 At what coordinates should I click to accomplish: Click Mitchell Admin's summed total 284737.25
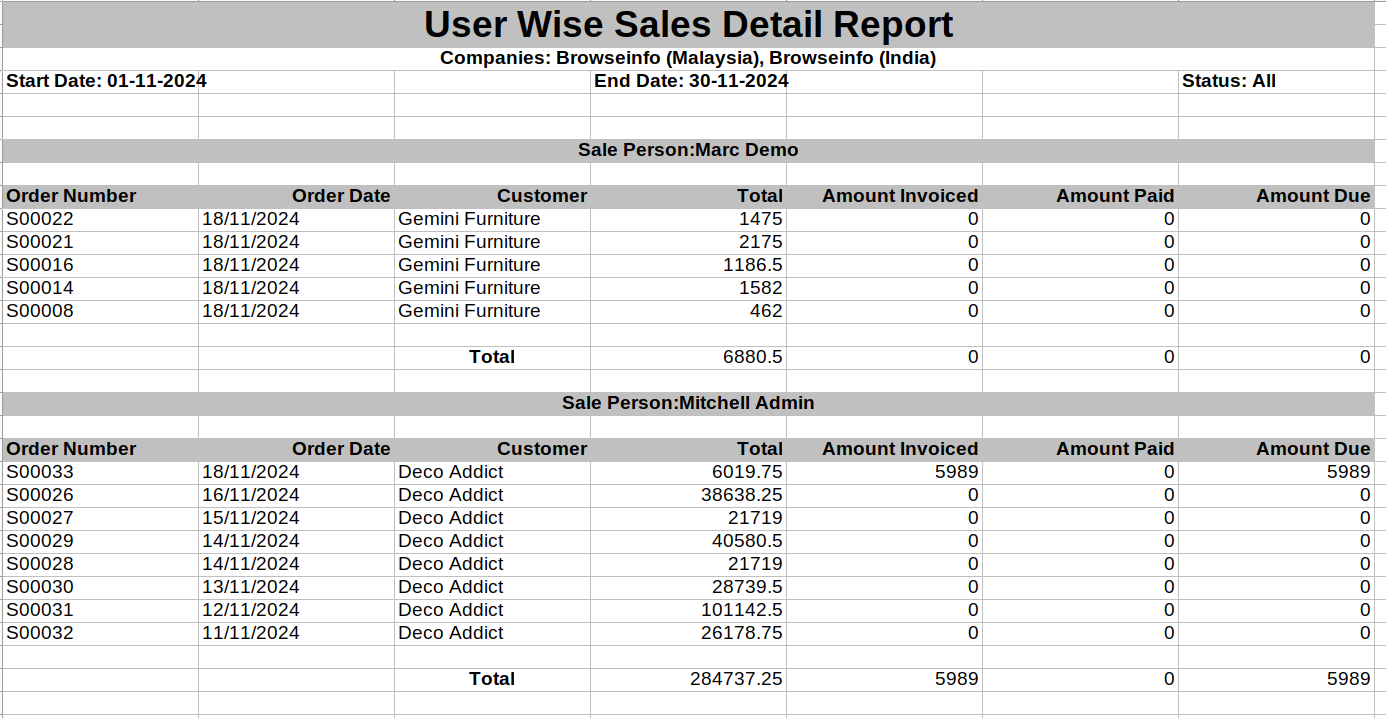[x=736, y=679]
